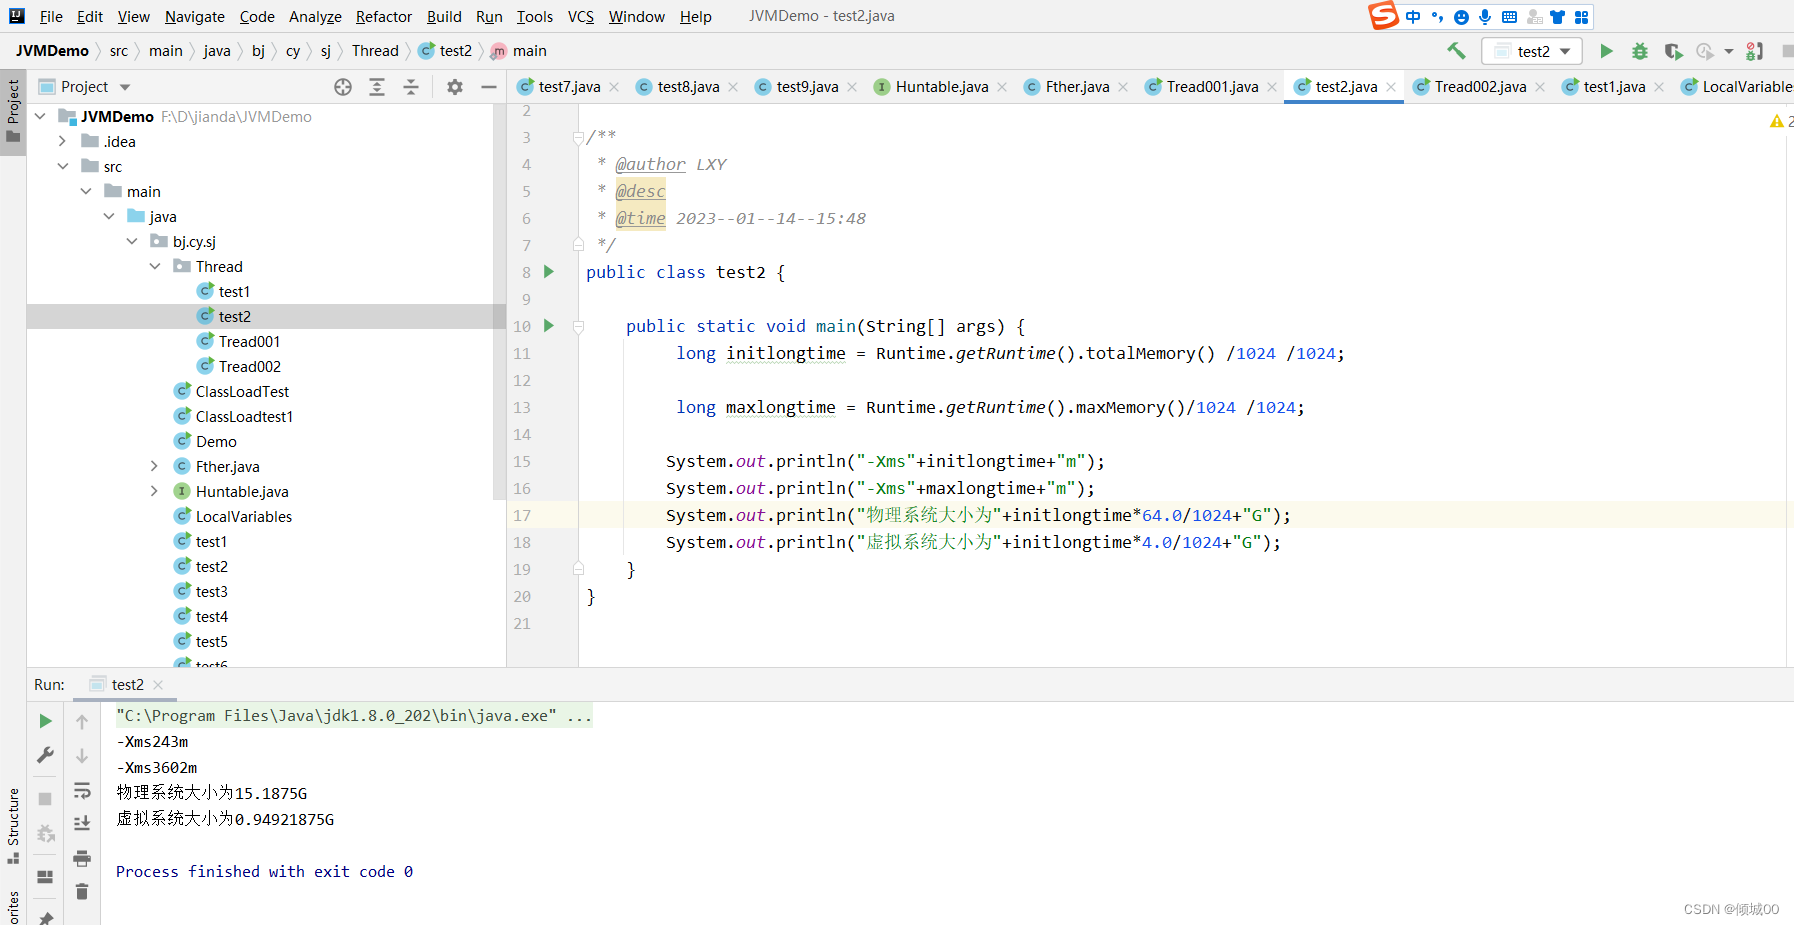Open the test2 run configuration dropdown

1533,51
